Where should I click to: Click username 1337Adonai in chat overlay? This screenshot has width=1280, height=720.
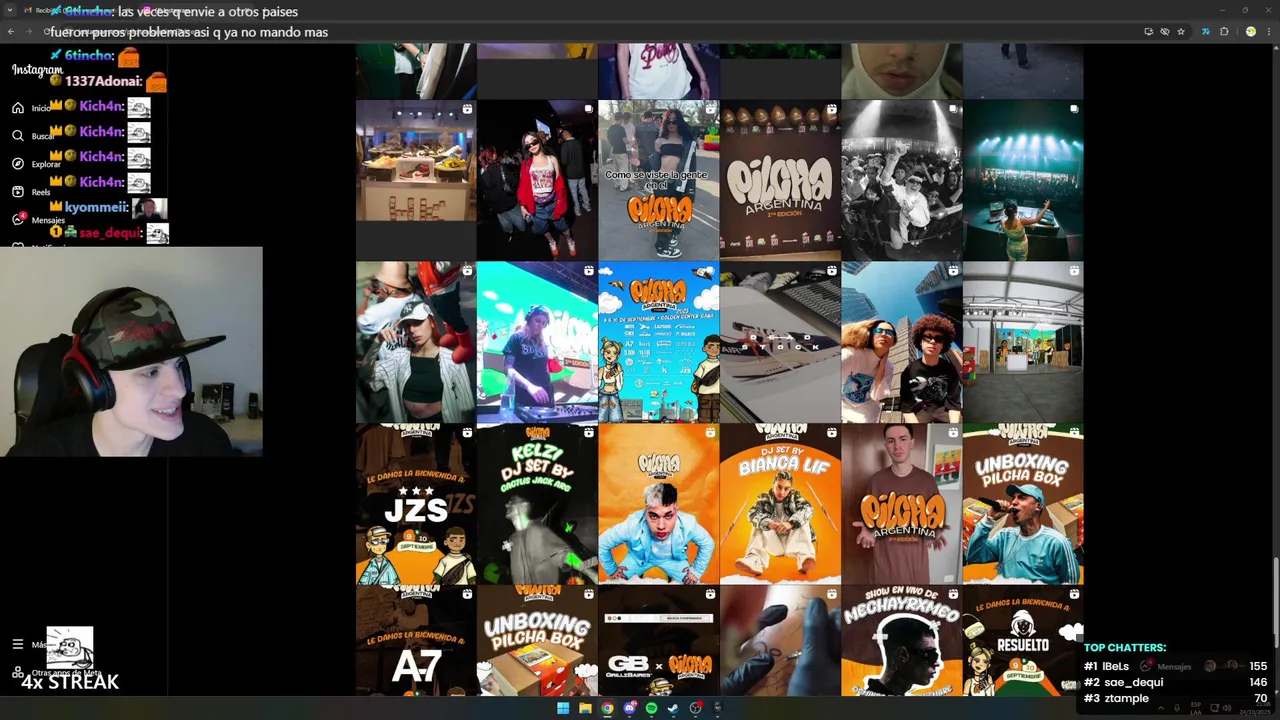[103, 81]
